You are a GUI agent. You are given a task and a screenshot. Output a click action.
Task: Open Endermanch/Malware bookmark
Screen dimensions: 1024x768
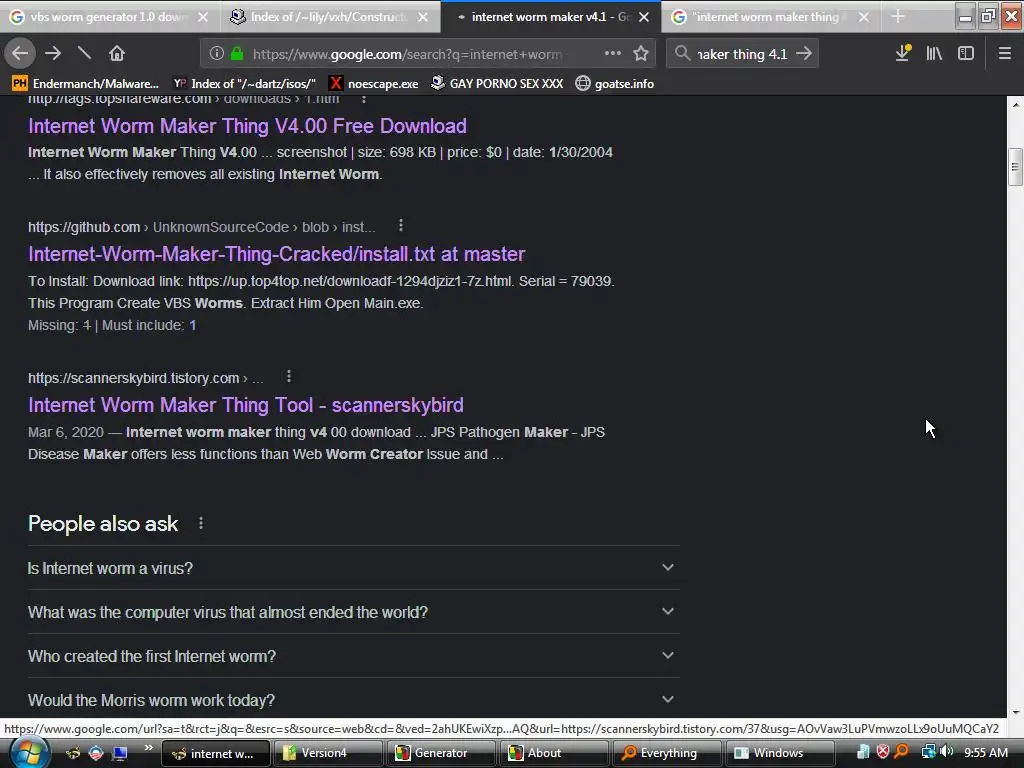pyautogui.click(x=86, y=84)
